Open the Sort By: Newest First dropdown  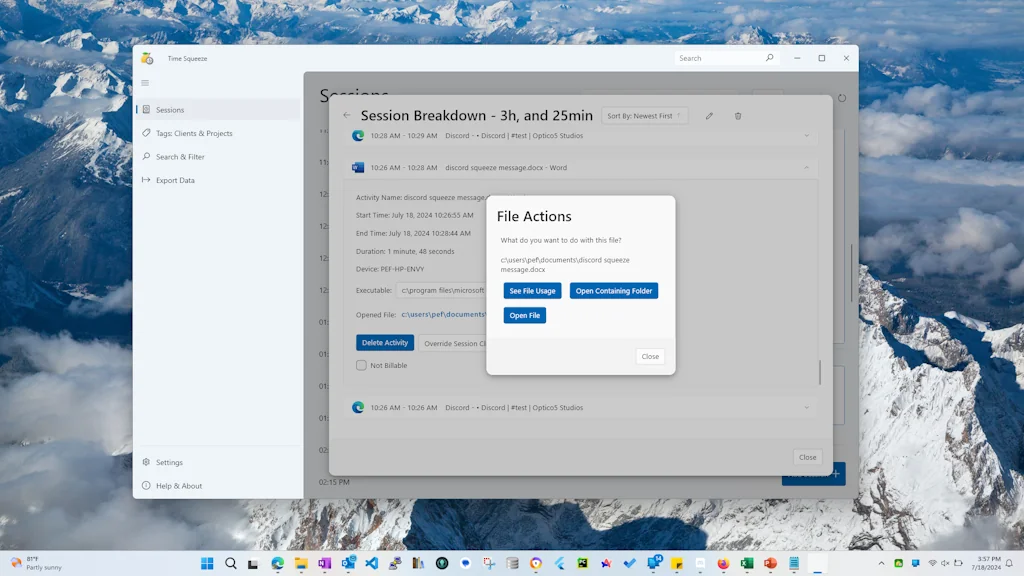645,116
